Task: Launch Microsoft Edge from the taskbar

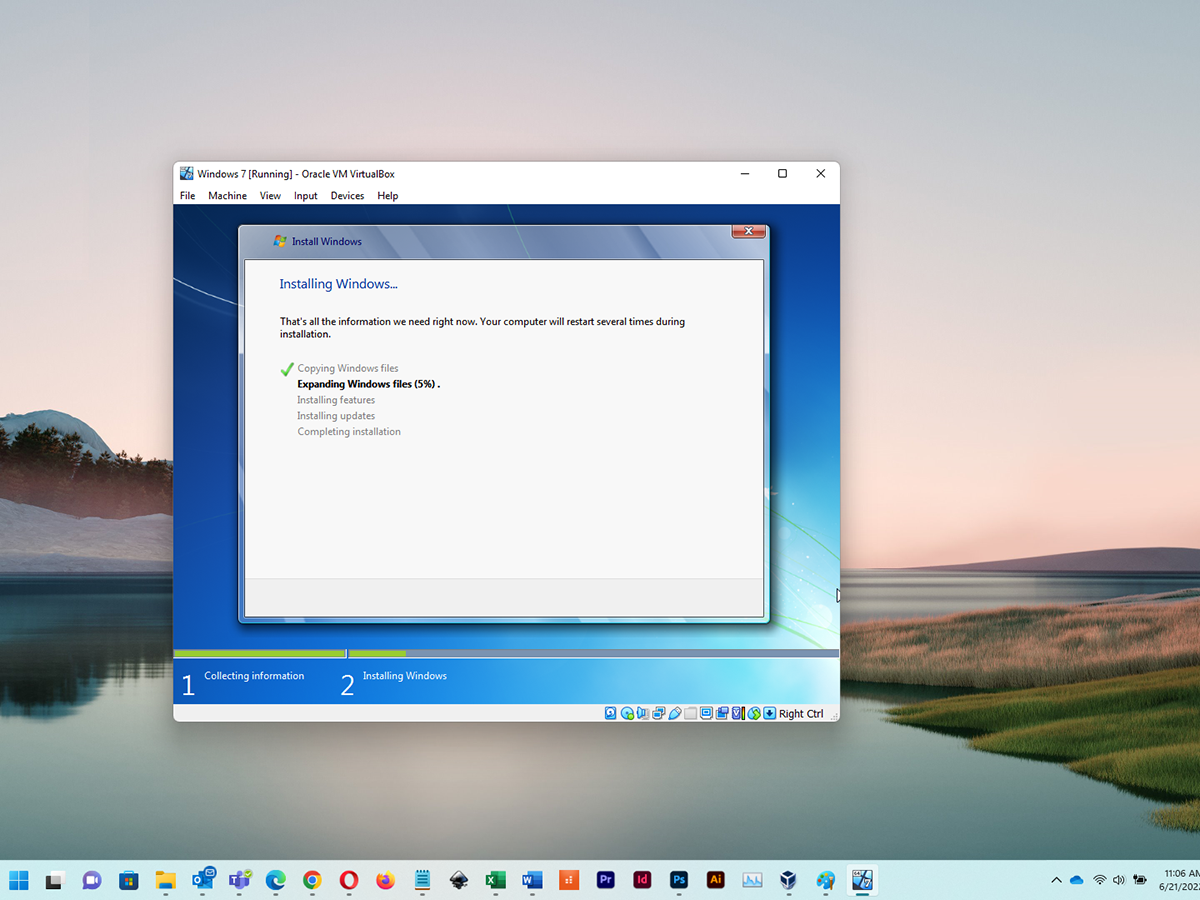Action: point(275,880)
